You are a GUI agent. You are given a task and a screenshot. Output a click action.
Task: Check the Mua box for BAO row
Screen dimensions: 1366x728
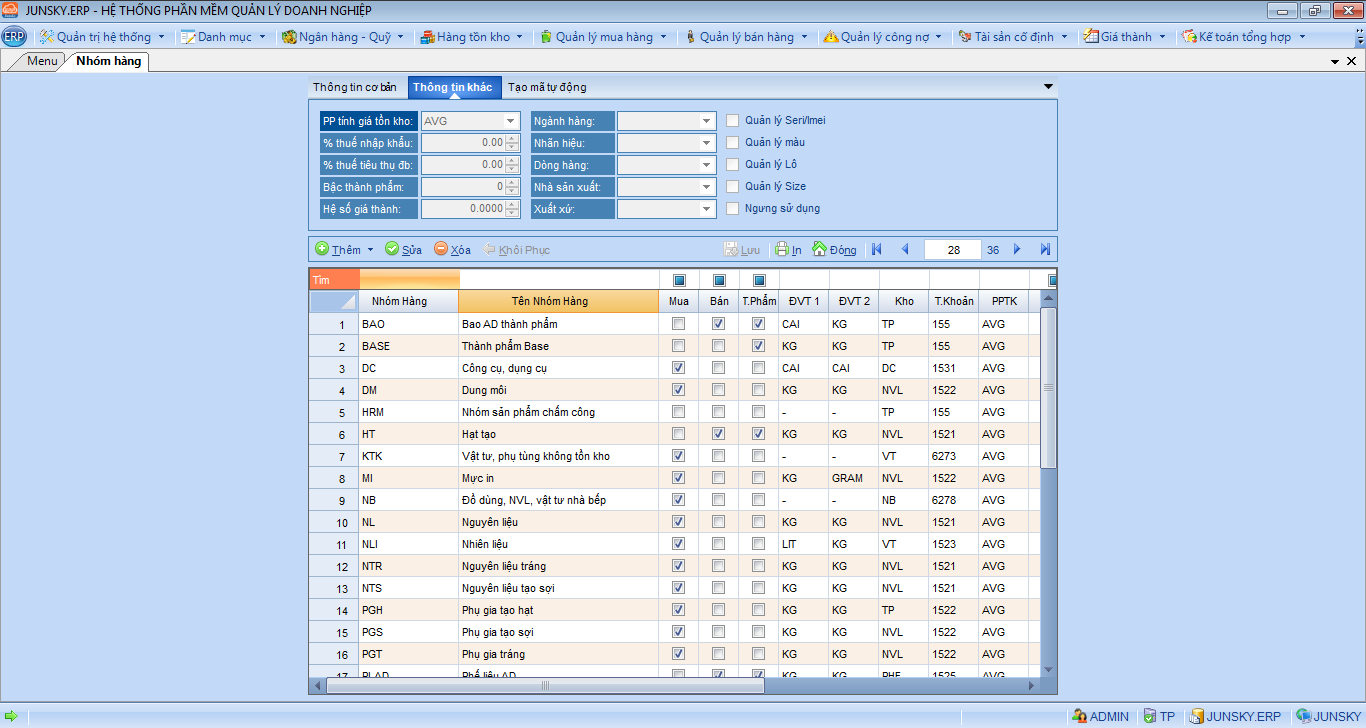tap(679, 324)
